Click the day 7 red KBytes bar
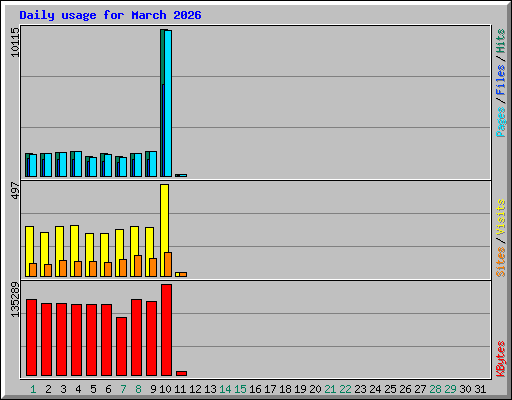 [121, 346]
